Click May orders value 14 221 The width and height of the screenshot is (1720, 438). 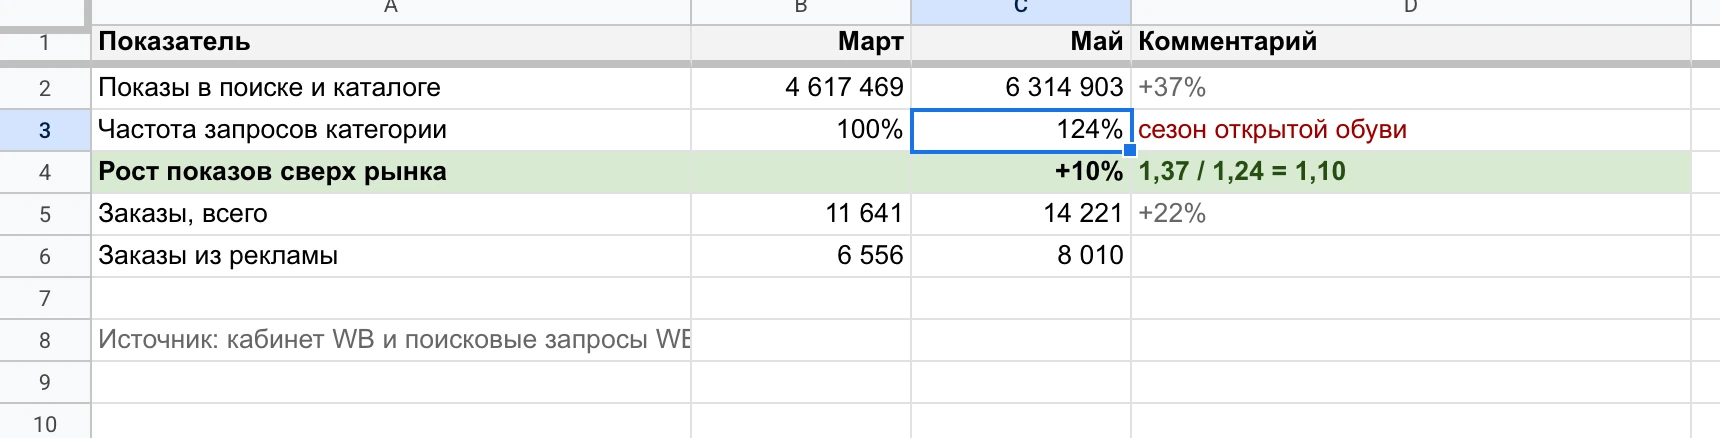point(1021,214)
